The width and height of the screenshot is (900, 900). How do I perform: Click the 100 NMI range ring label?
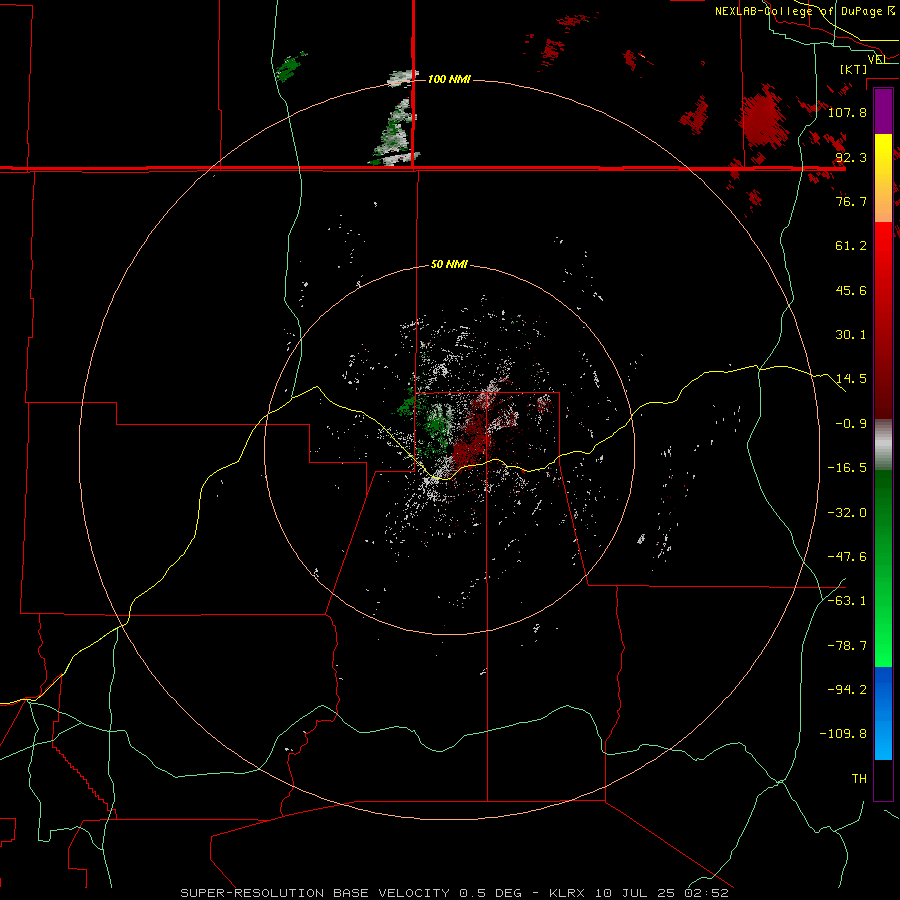pos(449,79)
